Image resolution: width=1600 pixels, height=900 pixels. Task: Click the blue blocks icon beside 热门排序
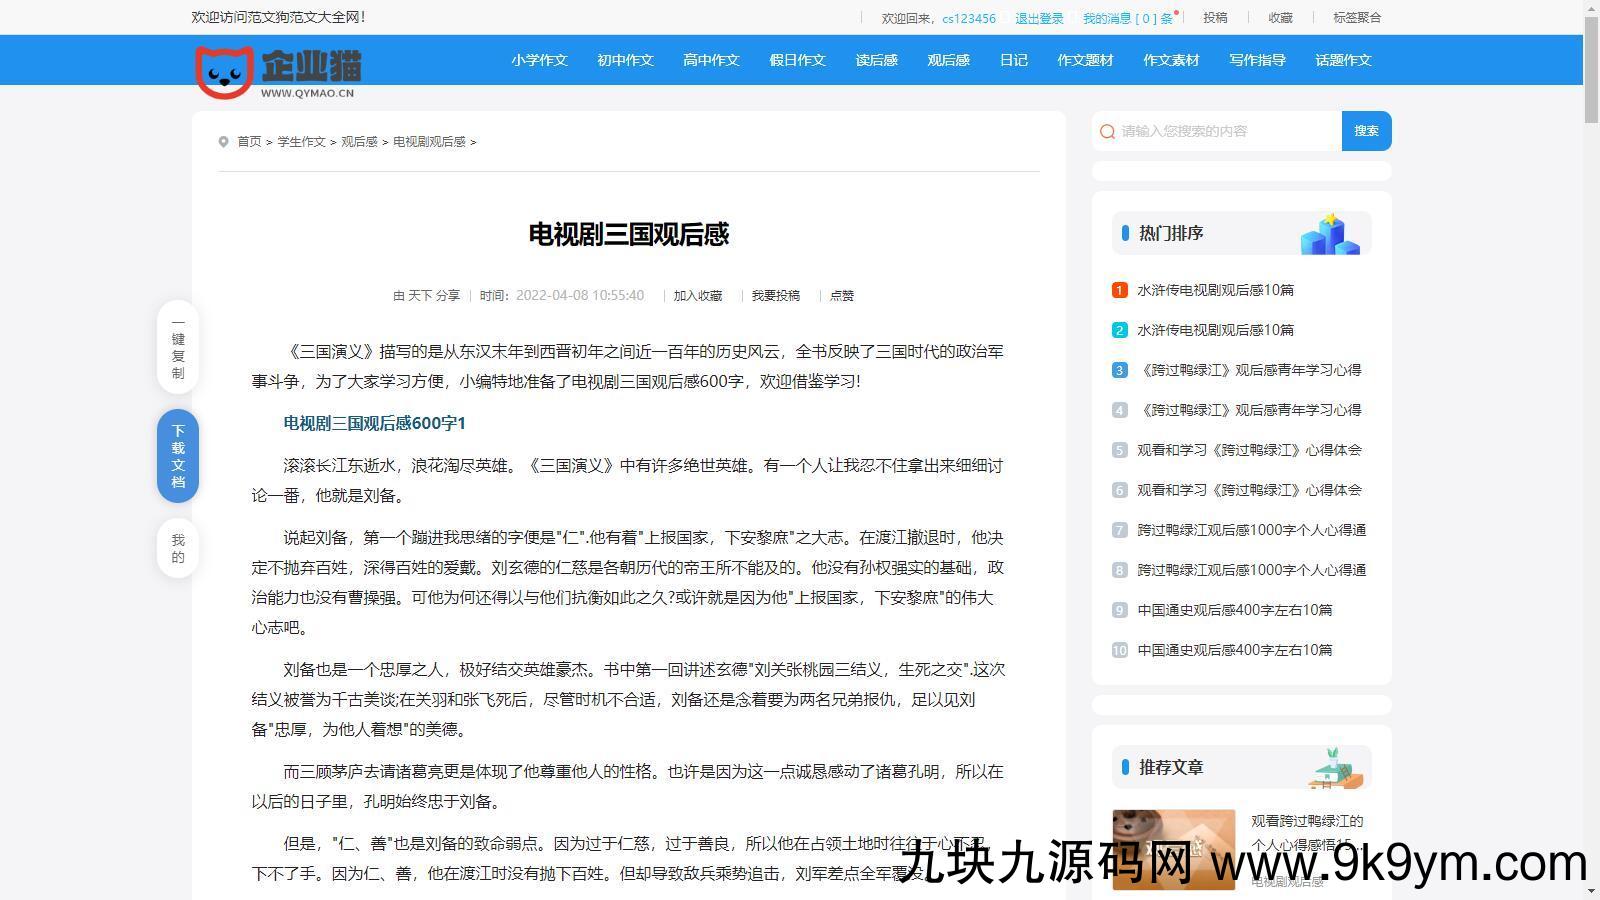click(x=1329, y=234)
